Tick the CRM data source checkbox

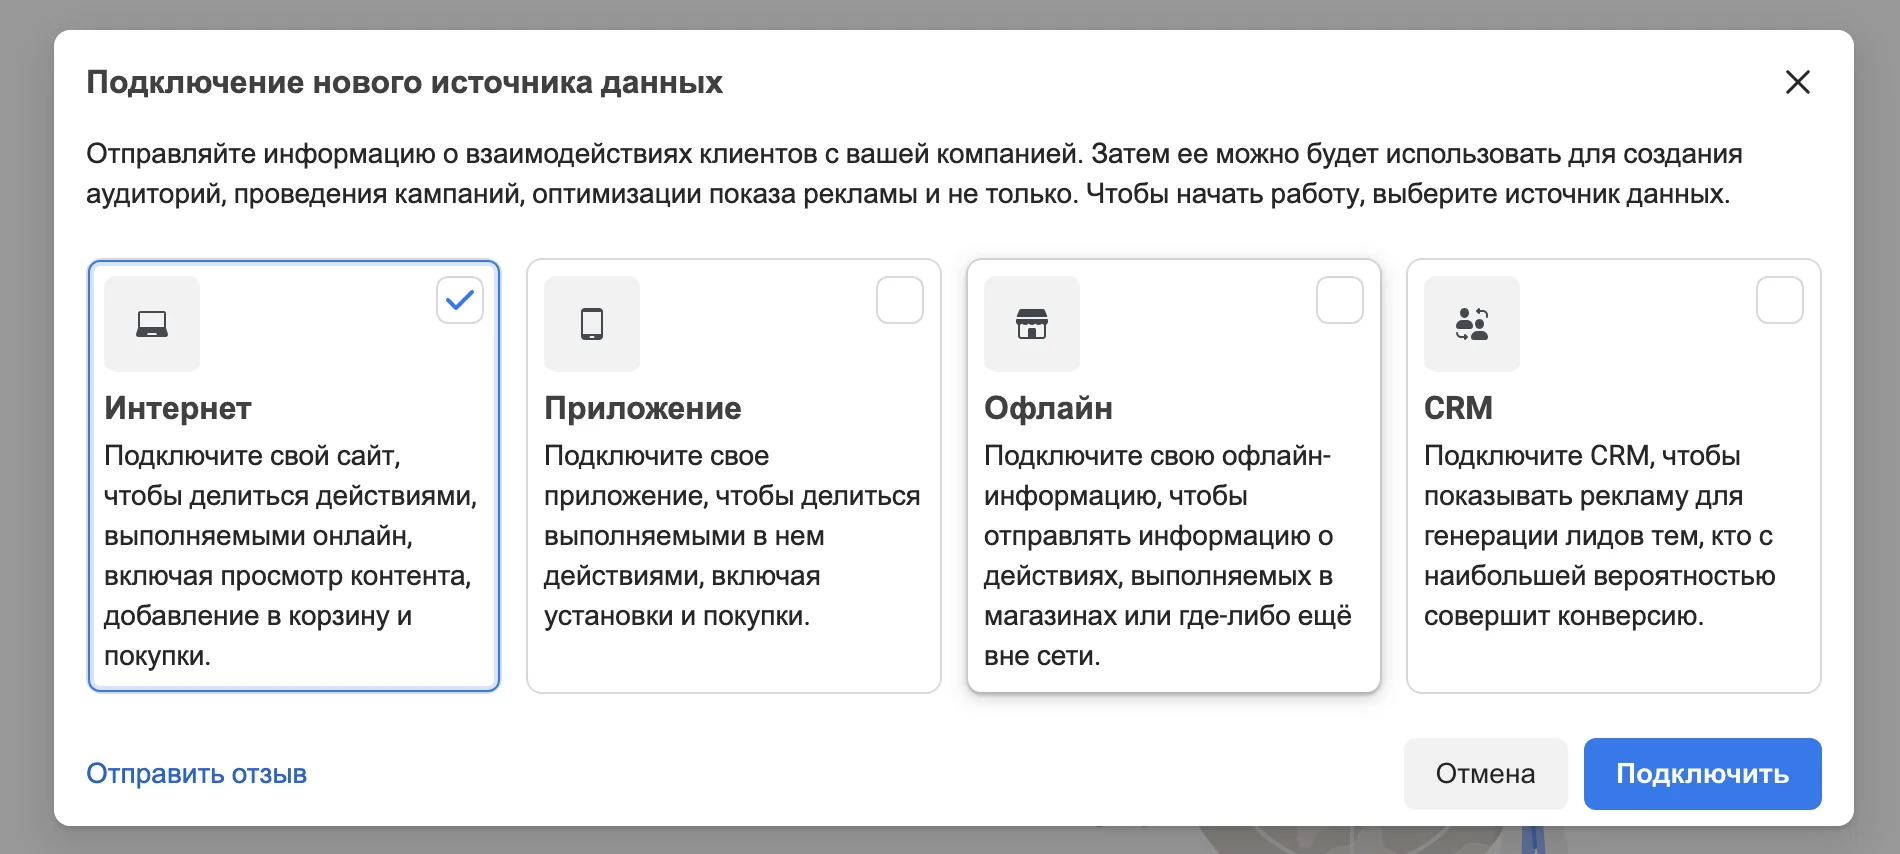point(1780,300)
